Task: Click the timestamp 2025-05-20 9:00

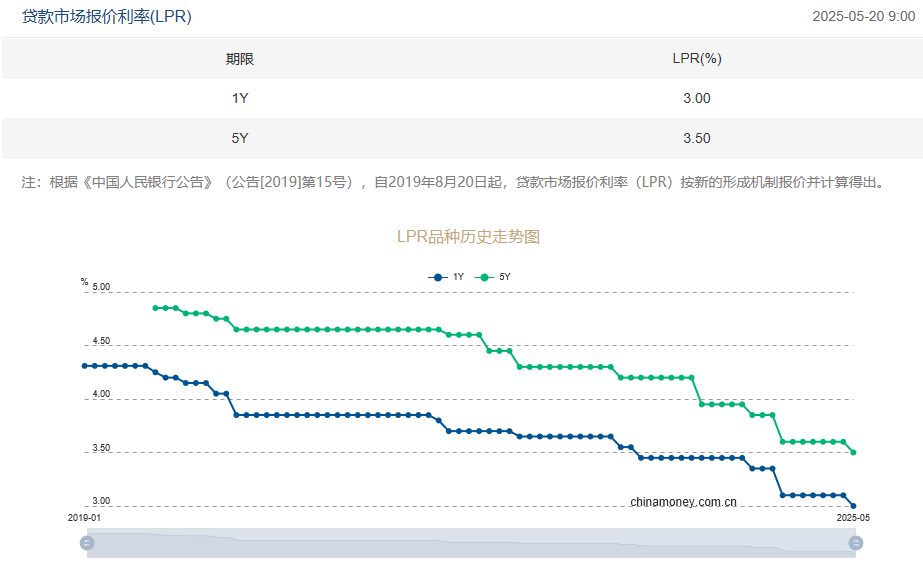Action: pos(864,16)
